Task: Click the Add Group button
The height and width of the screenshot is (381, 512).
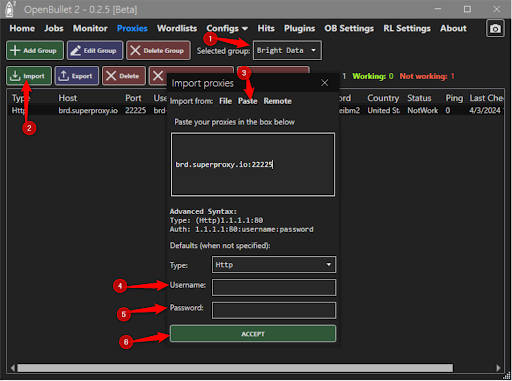Action: 35,51
